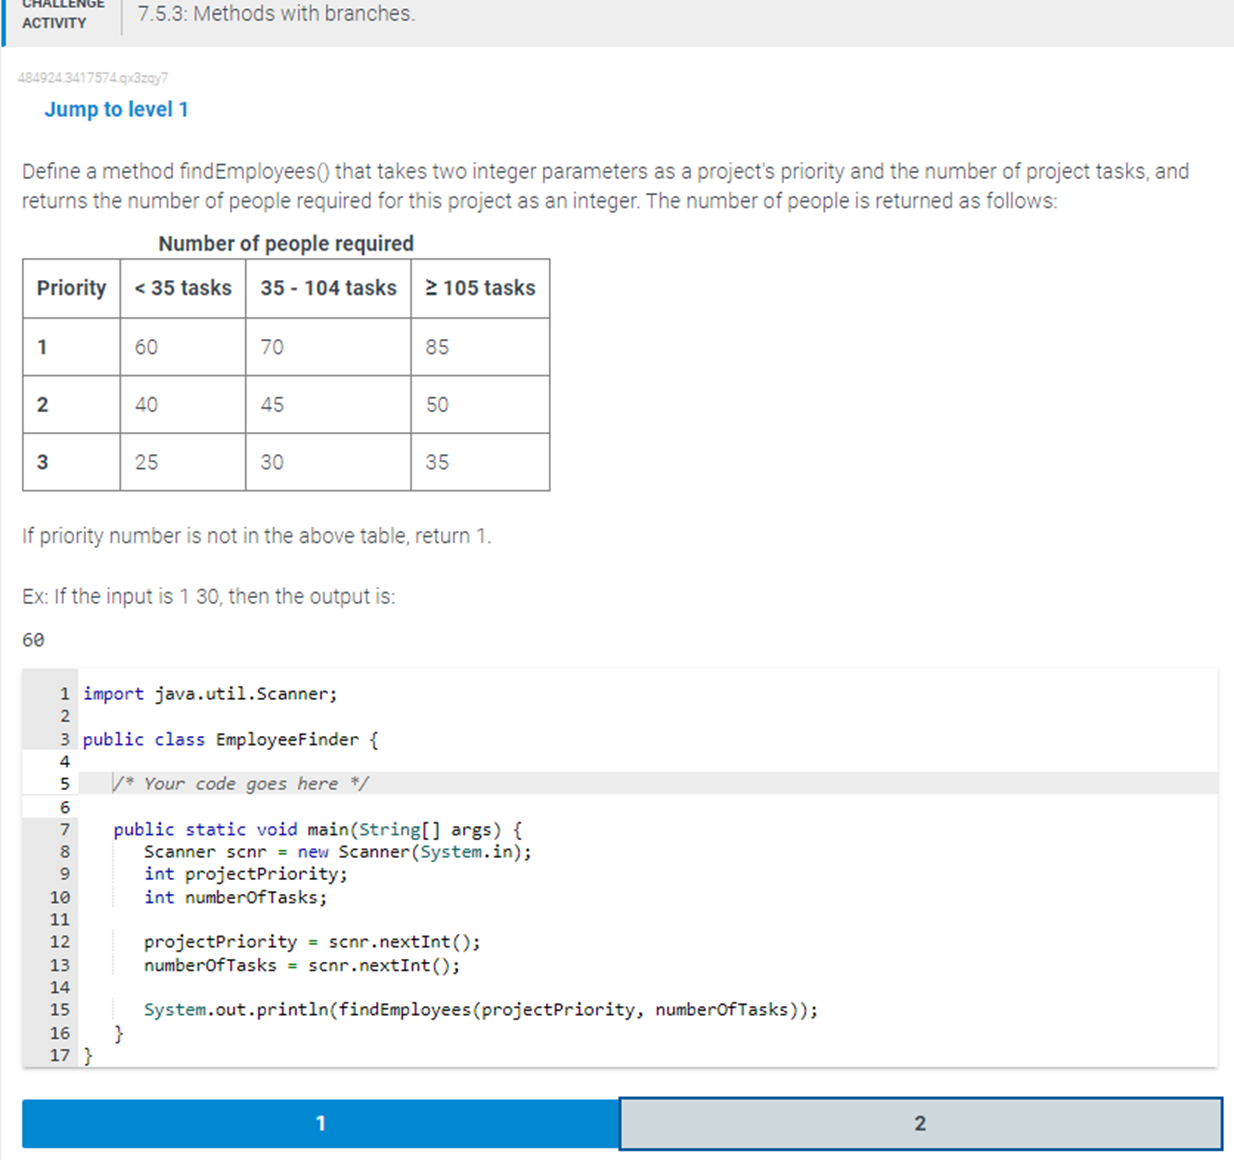Click the 'Number of people required' table caption
Viewport: 1234px width, 1160px height.
point(286,243)
